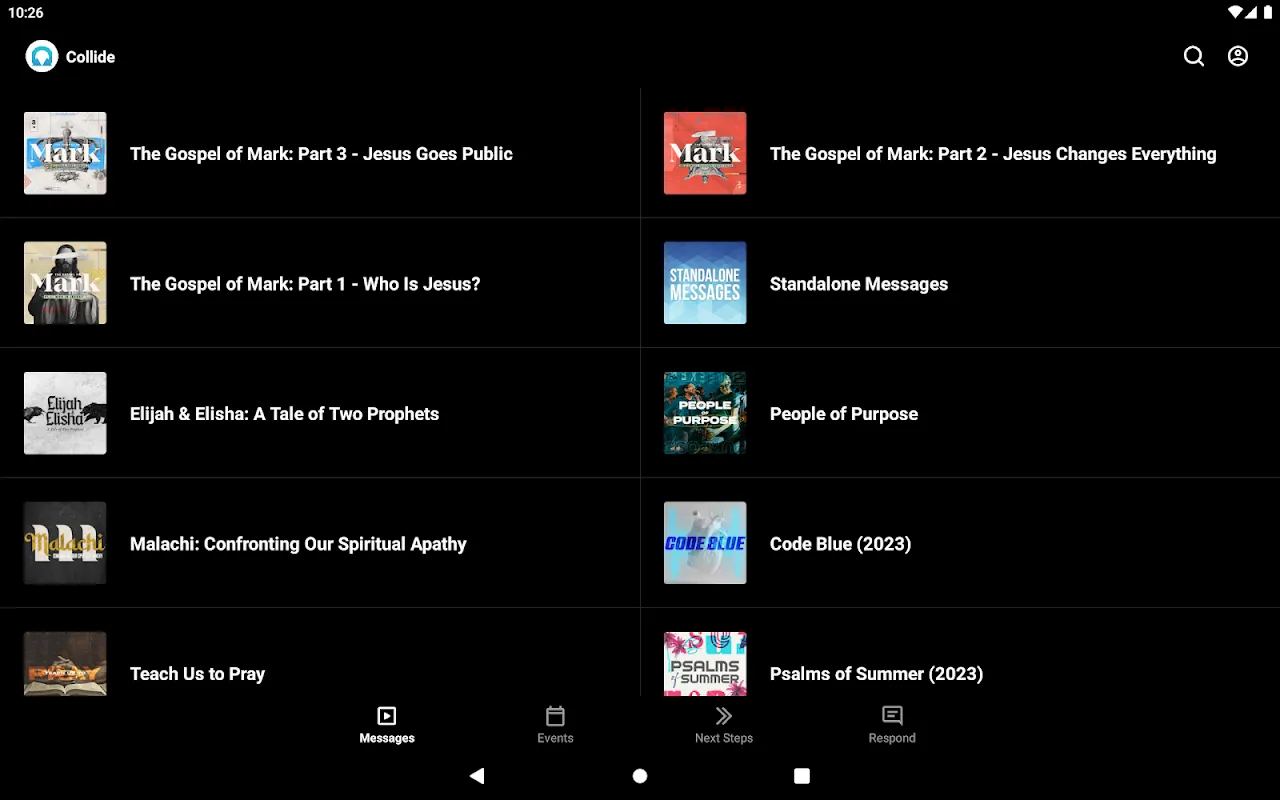Open the search icon
1280x800 pixels.
point(1194,56)
